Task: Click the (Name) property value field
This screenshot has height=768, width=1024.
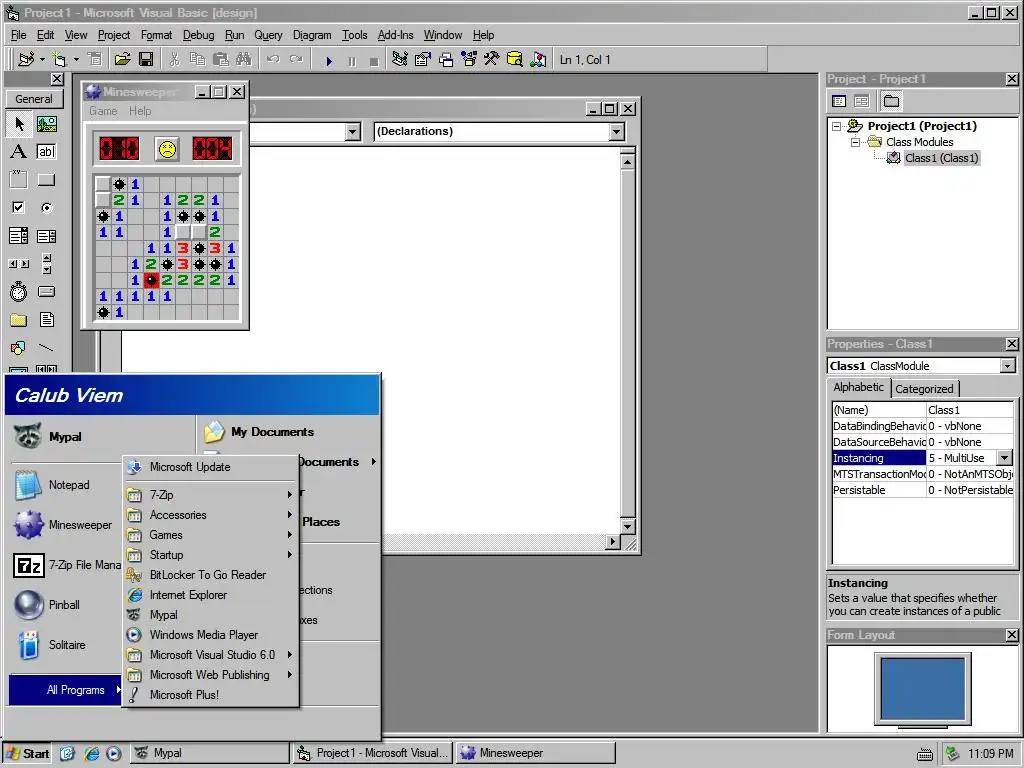Action: tap(970, 410)
